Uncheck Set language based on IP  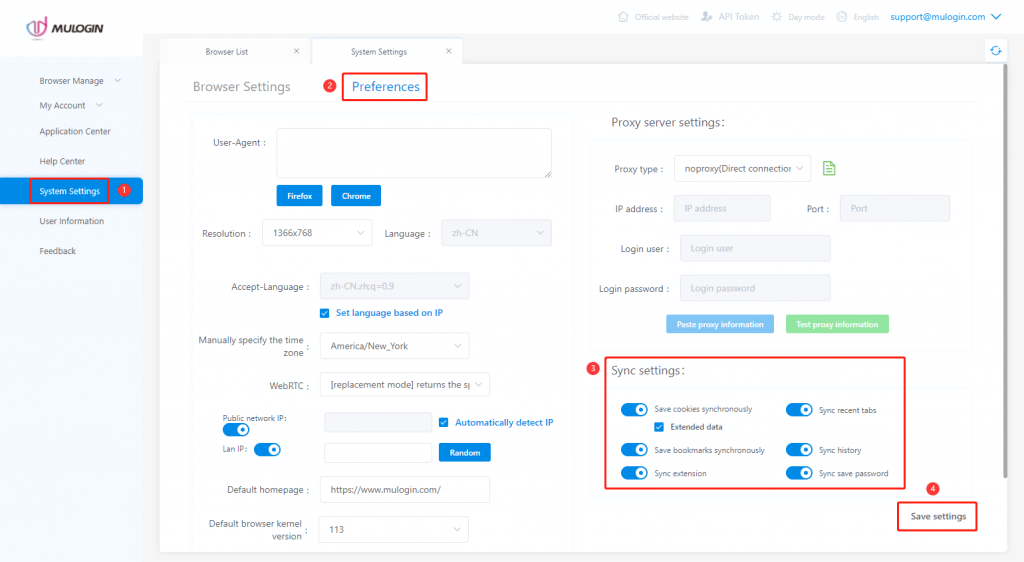point(325,313)
